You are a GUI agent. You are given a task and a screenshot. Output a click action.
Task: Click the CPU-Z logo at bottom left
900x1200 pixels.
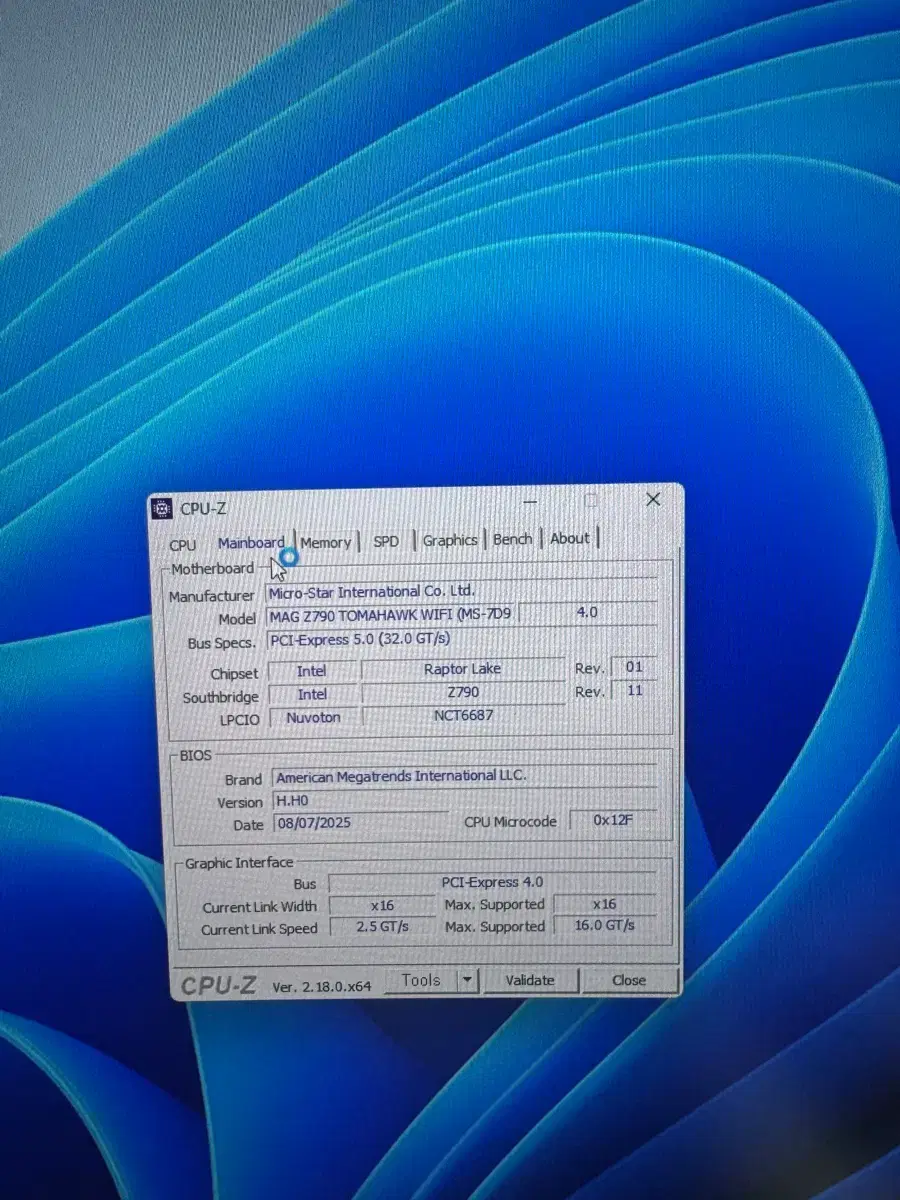(219, 985)
